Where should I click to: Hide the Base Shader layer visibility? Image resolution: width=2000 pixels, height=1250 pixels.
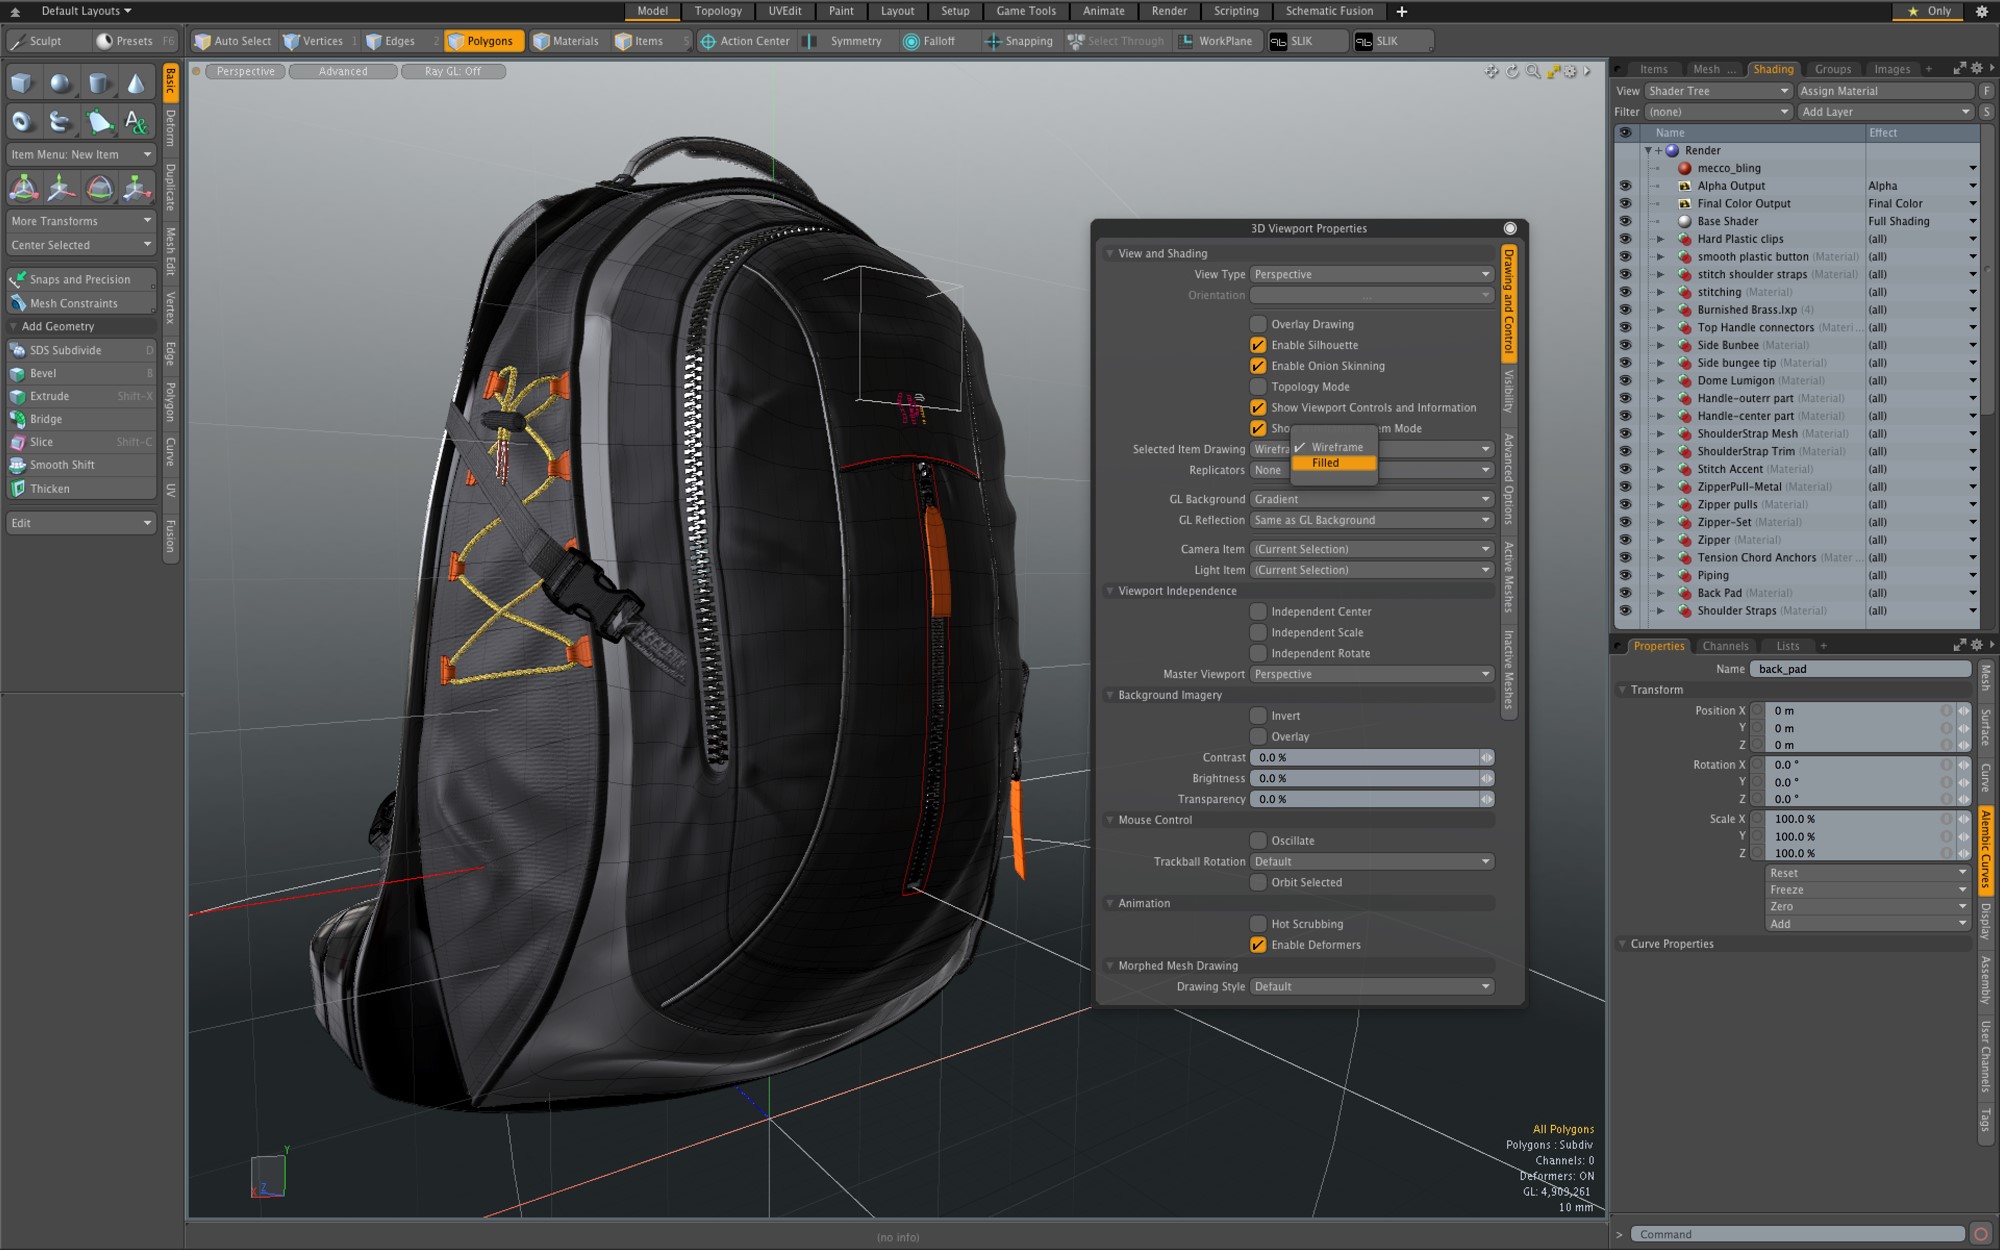[1625, 221]
